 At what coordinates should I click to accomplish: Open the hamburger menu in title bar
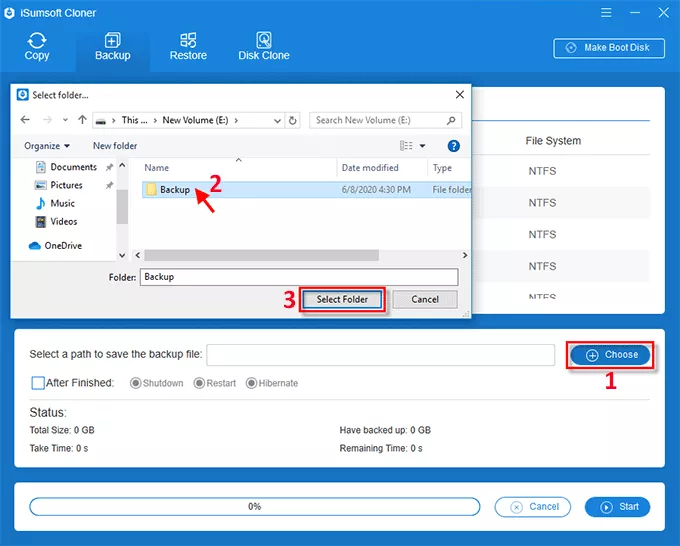pos(606,13)
